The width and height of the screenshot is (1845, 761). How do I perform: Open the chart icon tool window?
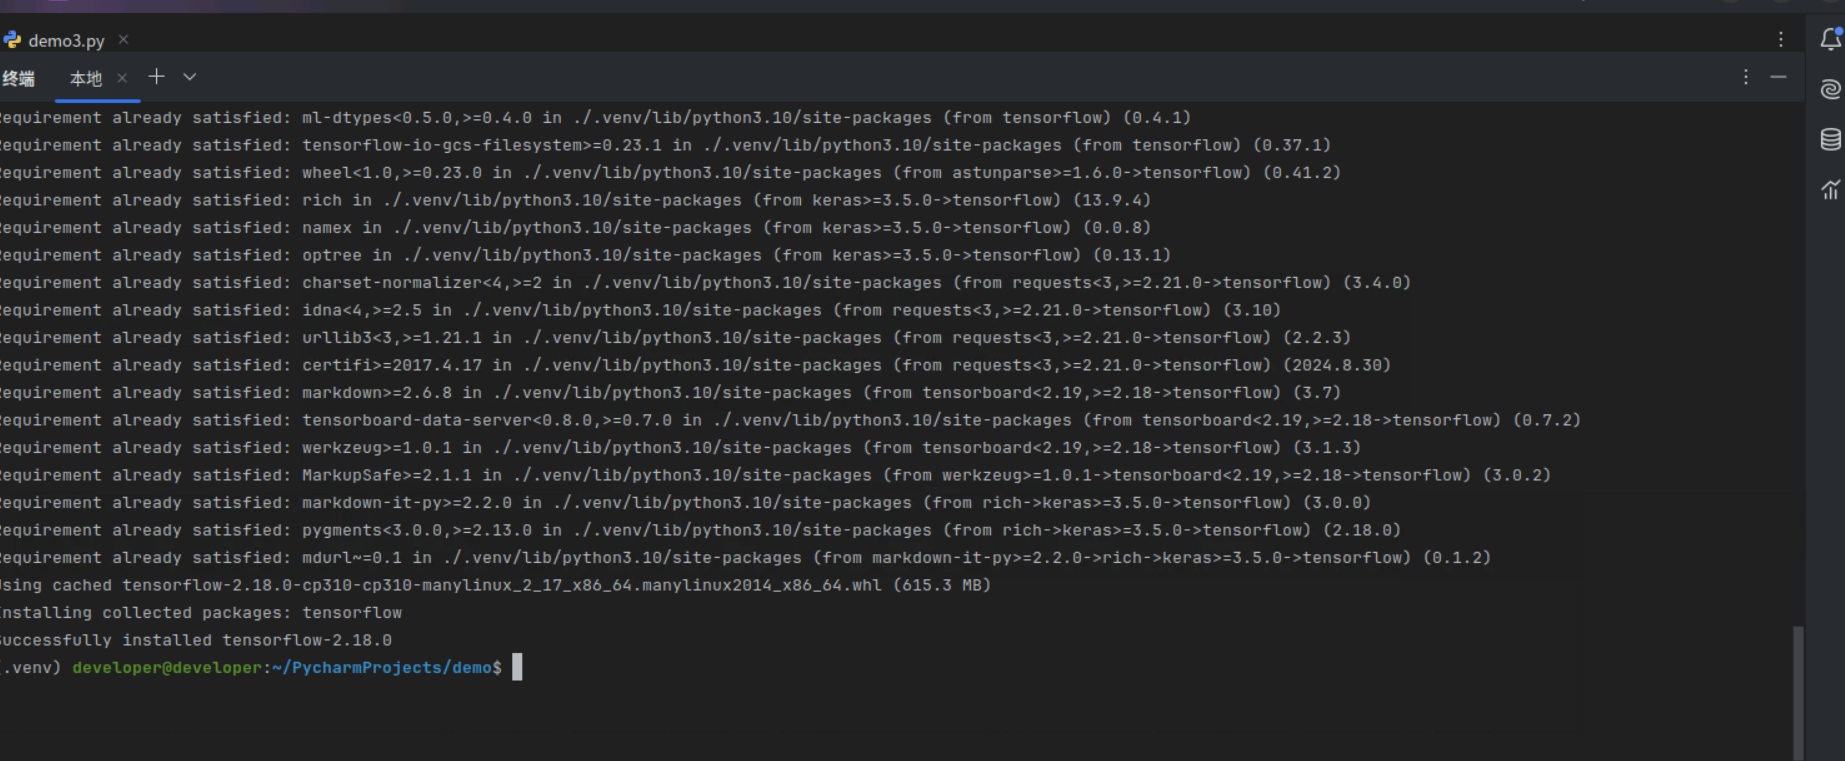point(1830,189)
